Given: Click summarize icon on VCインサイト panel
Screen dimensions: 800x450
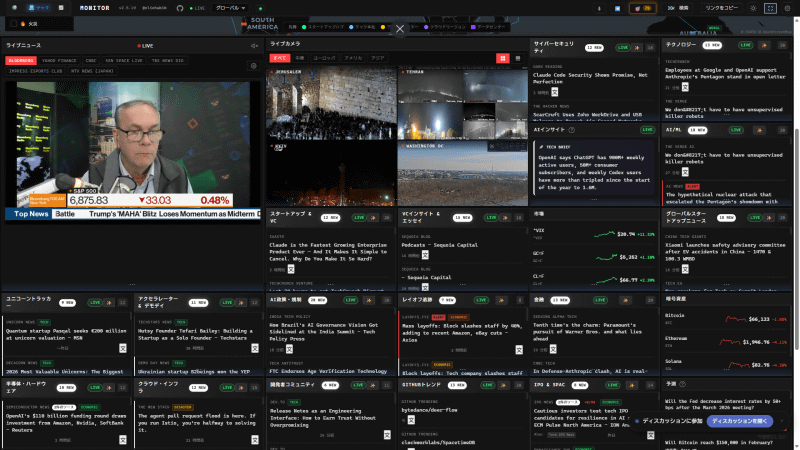Looking at the screenshot, I should pos(505,218).
